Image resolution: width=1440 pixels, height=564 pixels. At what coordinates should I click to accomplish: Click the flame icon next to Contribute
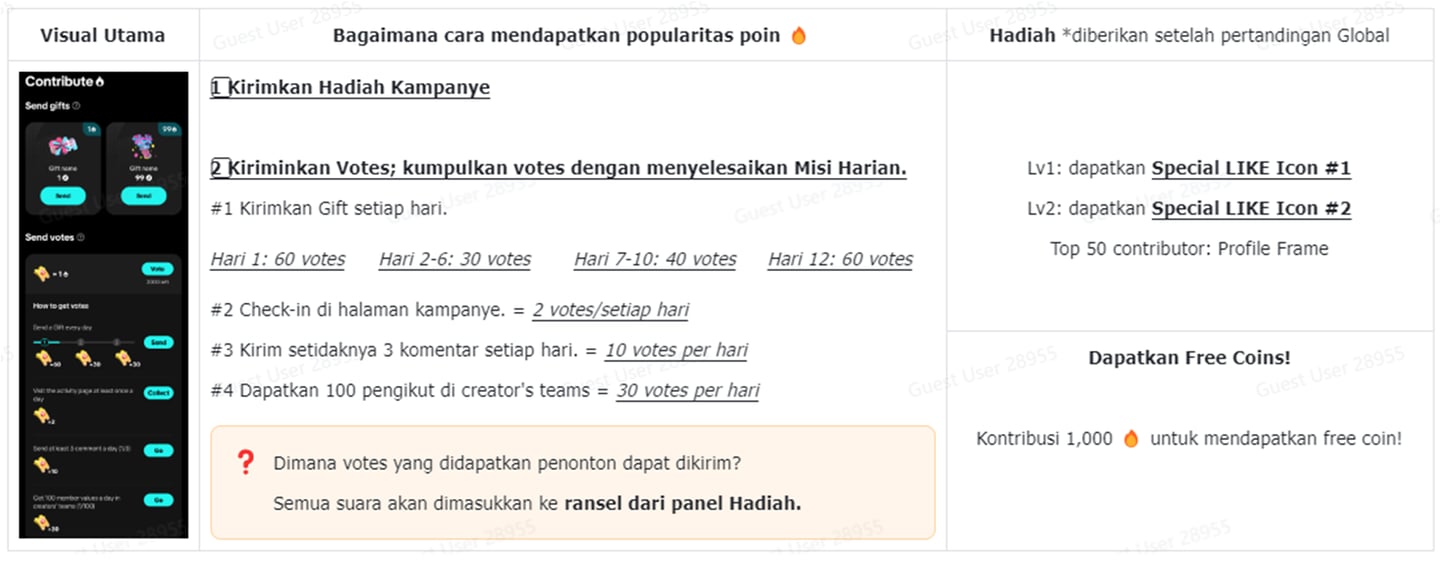(x=100, y=82)
